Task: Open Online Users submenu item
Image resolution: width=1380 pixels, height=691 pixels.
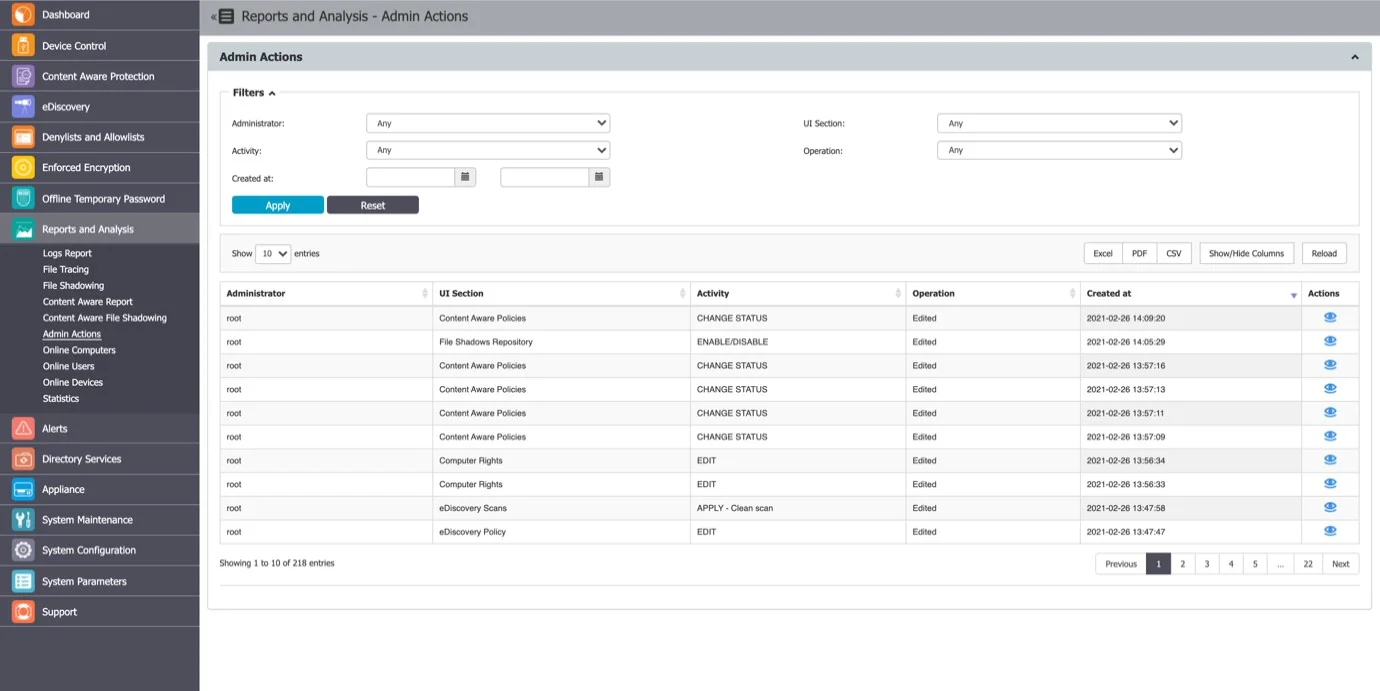Action: point(69,366)
